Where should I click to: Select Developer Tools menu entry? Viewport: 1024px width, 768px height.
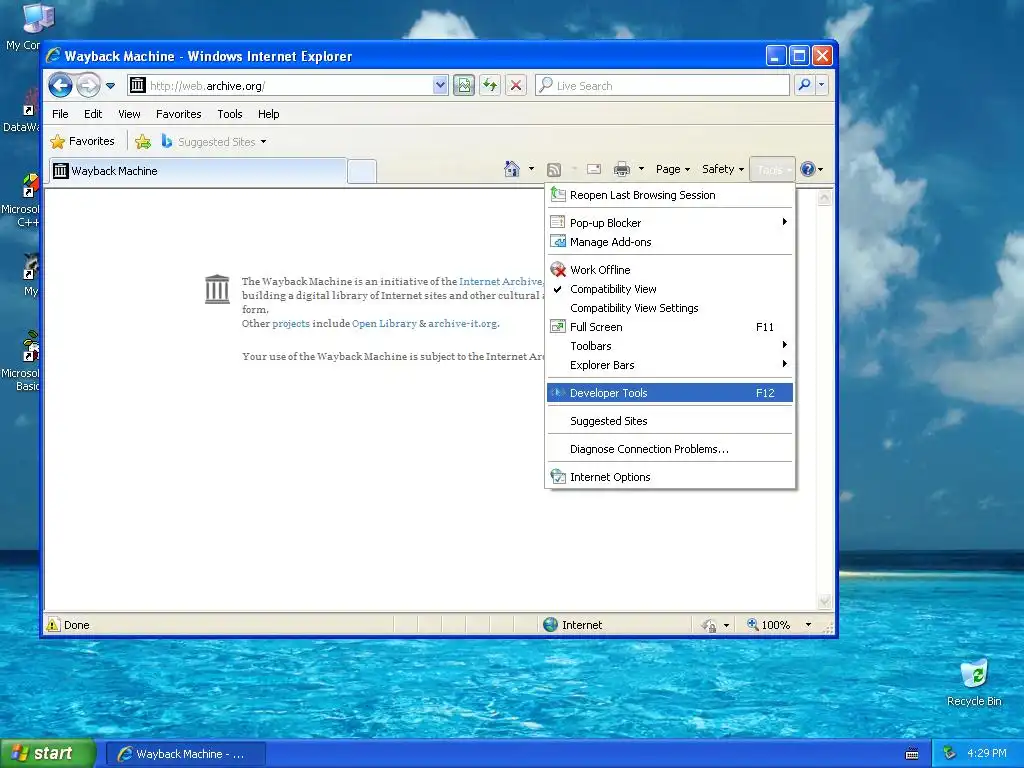pyautogui.click(x=670, y=392)
